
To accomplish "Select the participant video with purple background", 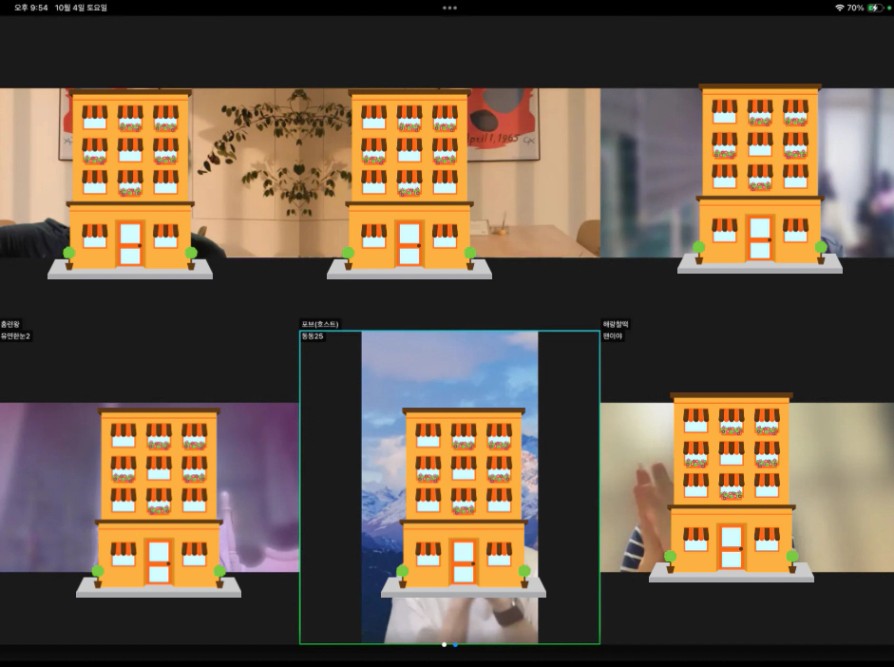I will (40, 480).
